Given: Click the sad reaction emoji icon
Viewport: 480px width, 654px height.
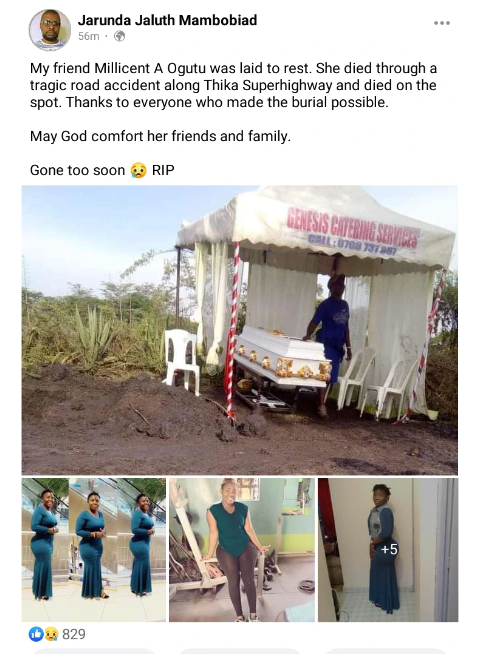Looking at the screenshot, I should point(51,634).
